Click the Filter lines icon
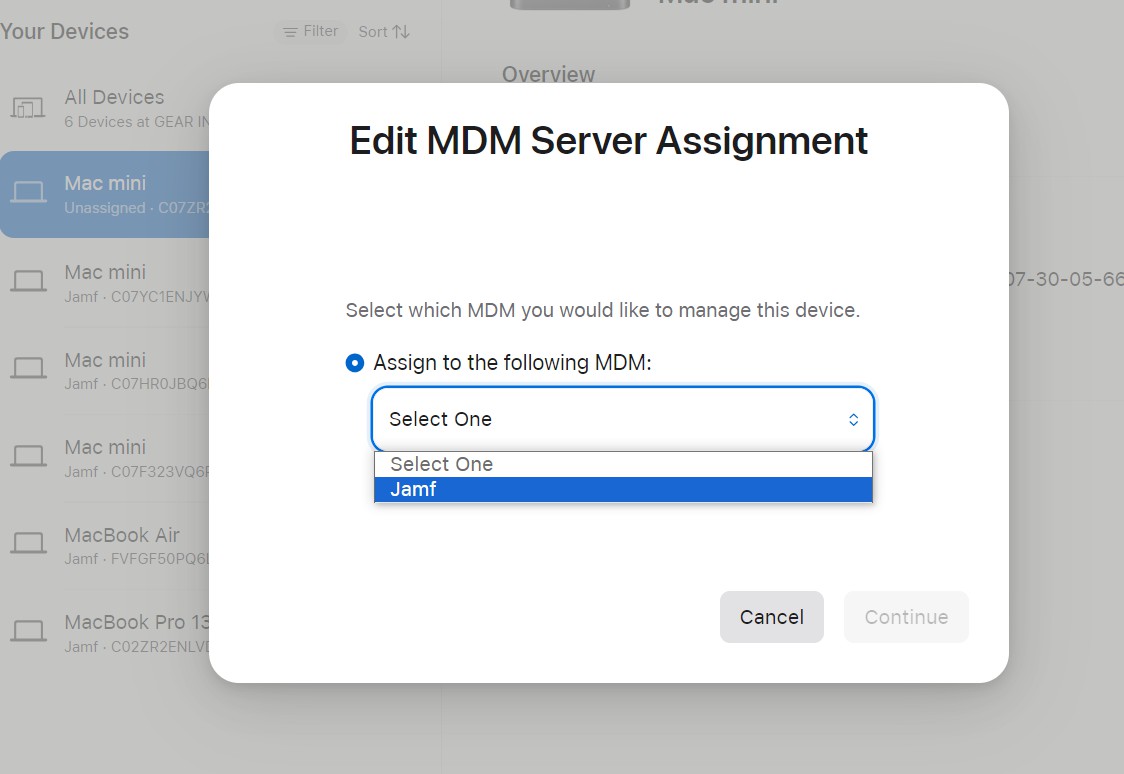The width and height of the screenshot is (1124, 774). (x=290, y=32)
